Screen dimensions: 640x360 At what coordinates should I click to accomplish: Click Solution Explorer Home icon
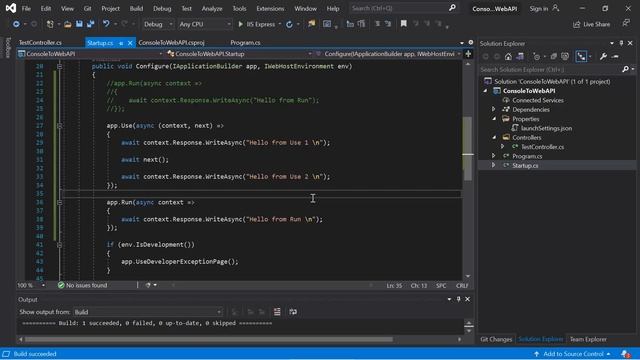tap(508, 56)
